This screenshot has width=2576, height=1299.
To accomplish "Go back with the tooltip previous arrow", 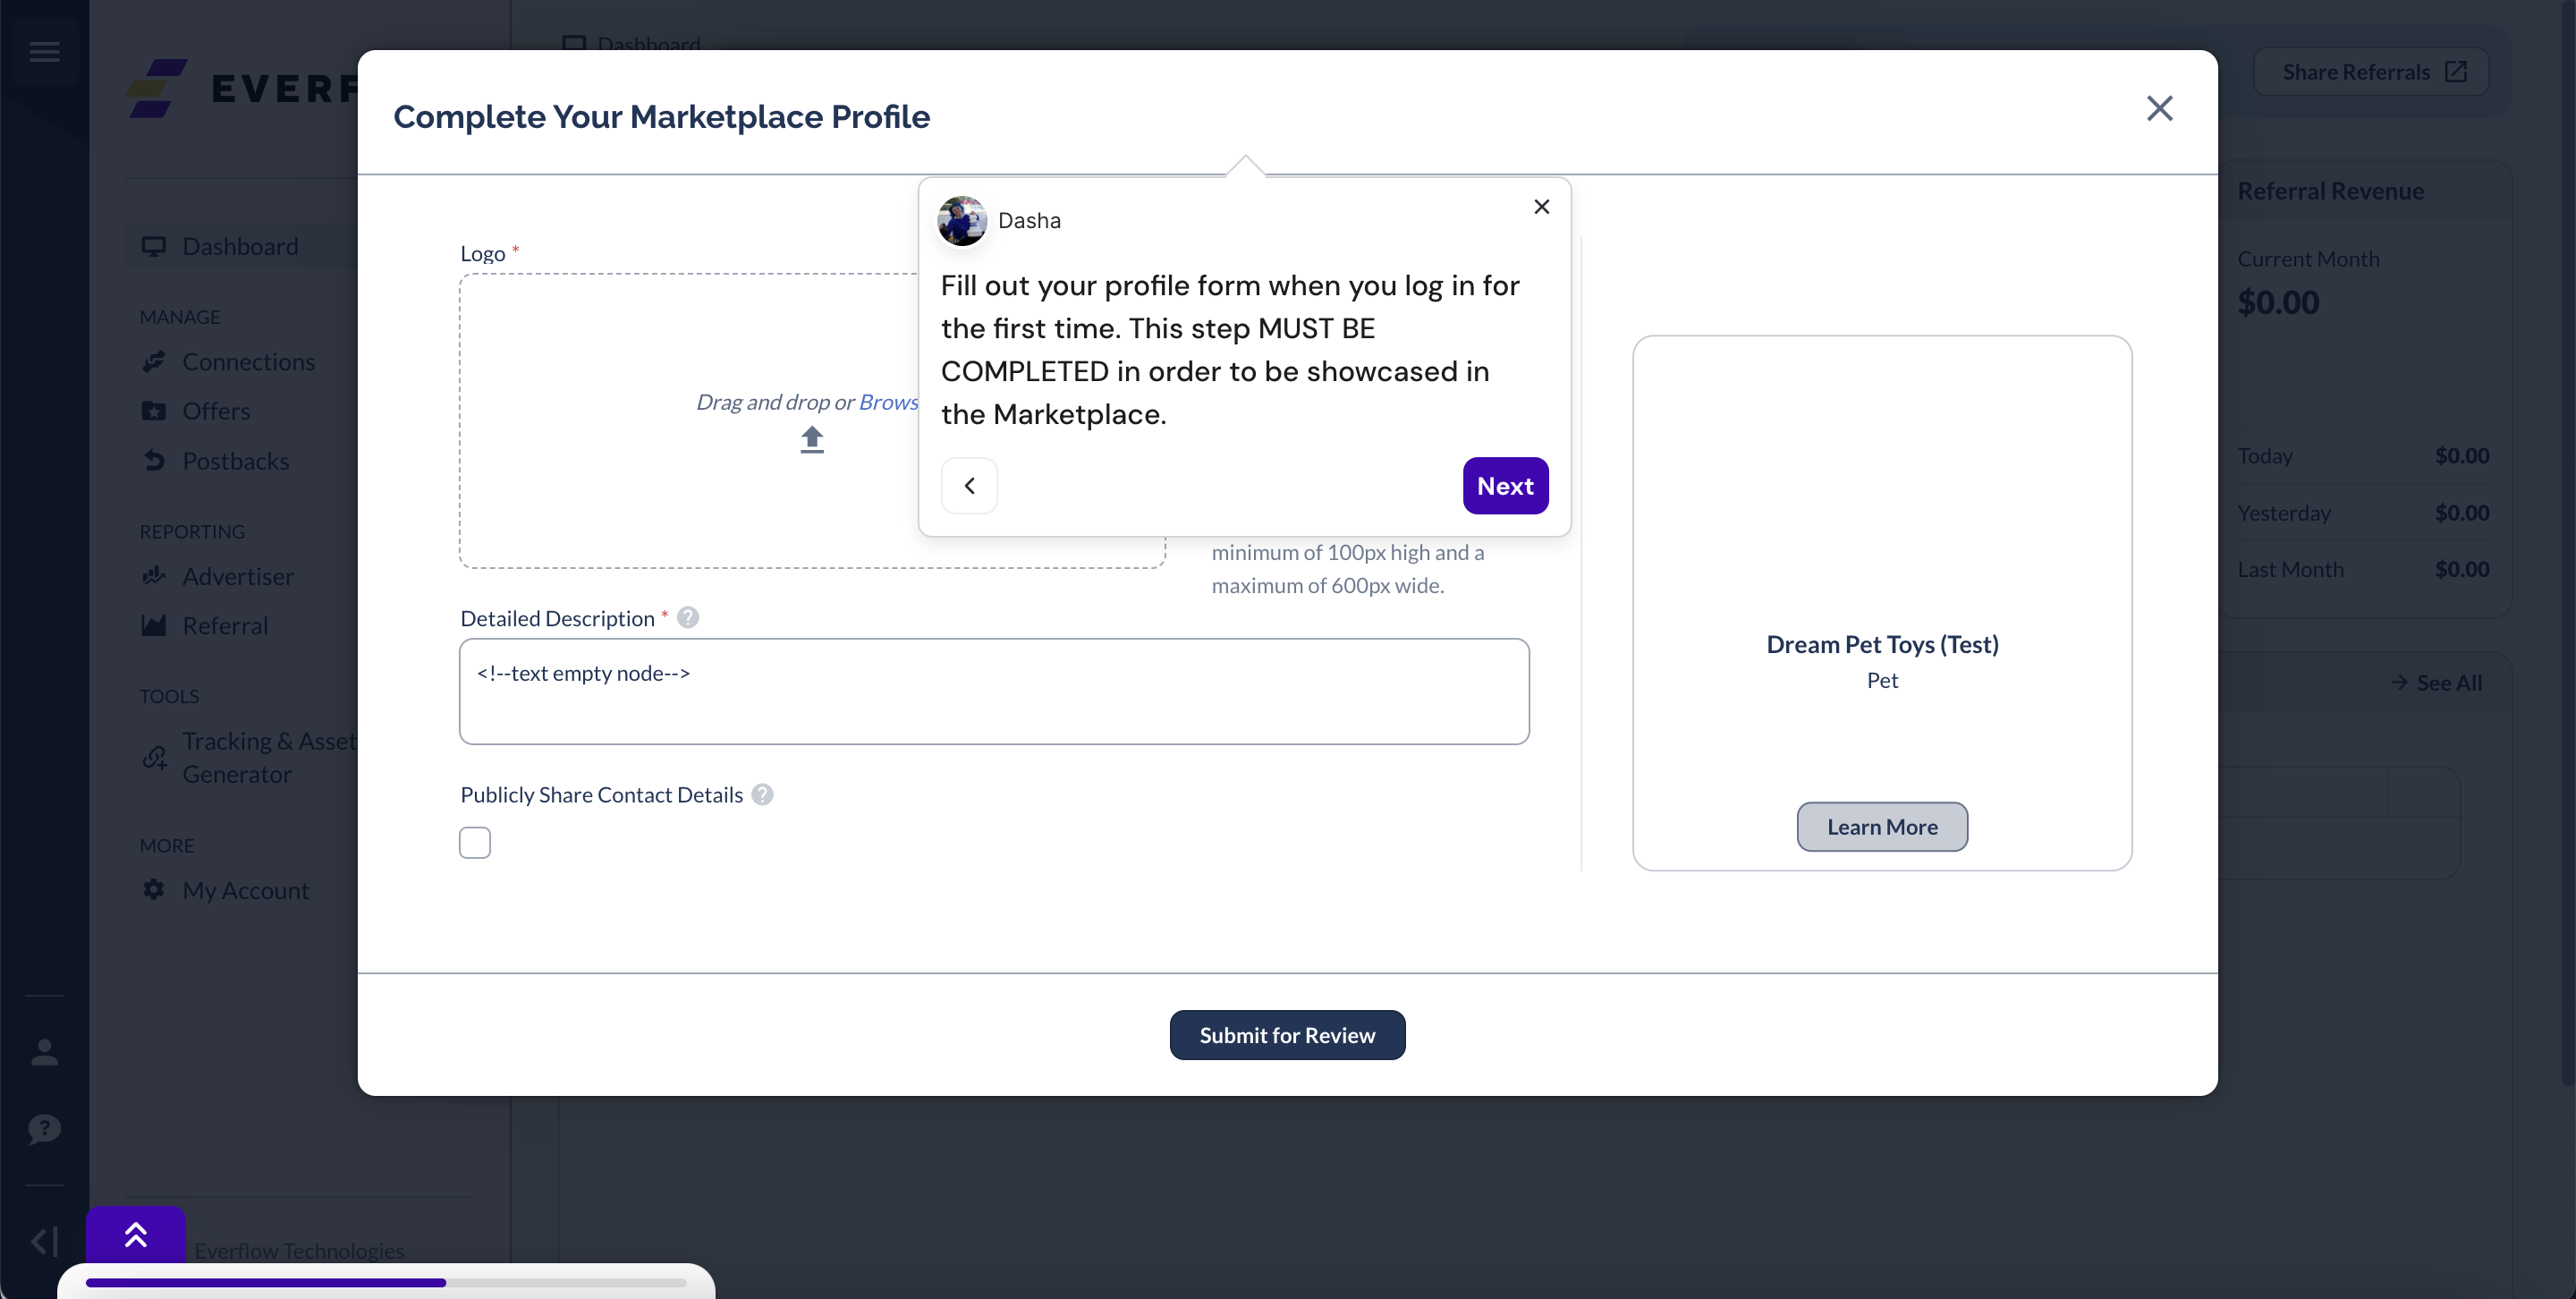I will click(x=969, y=486).
